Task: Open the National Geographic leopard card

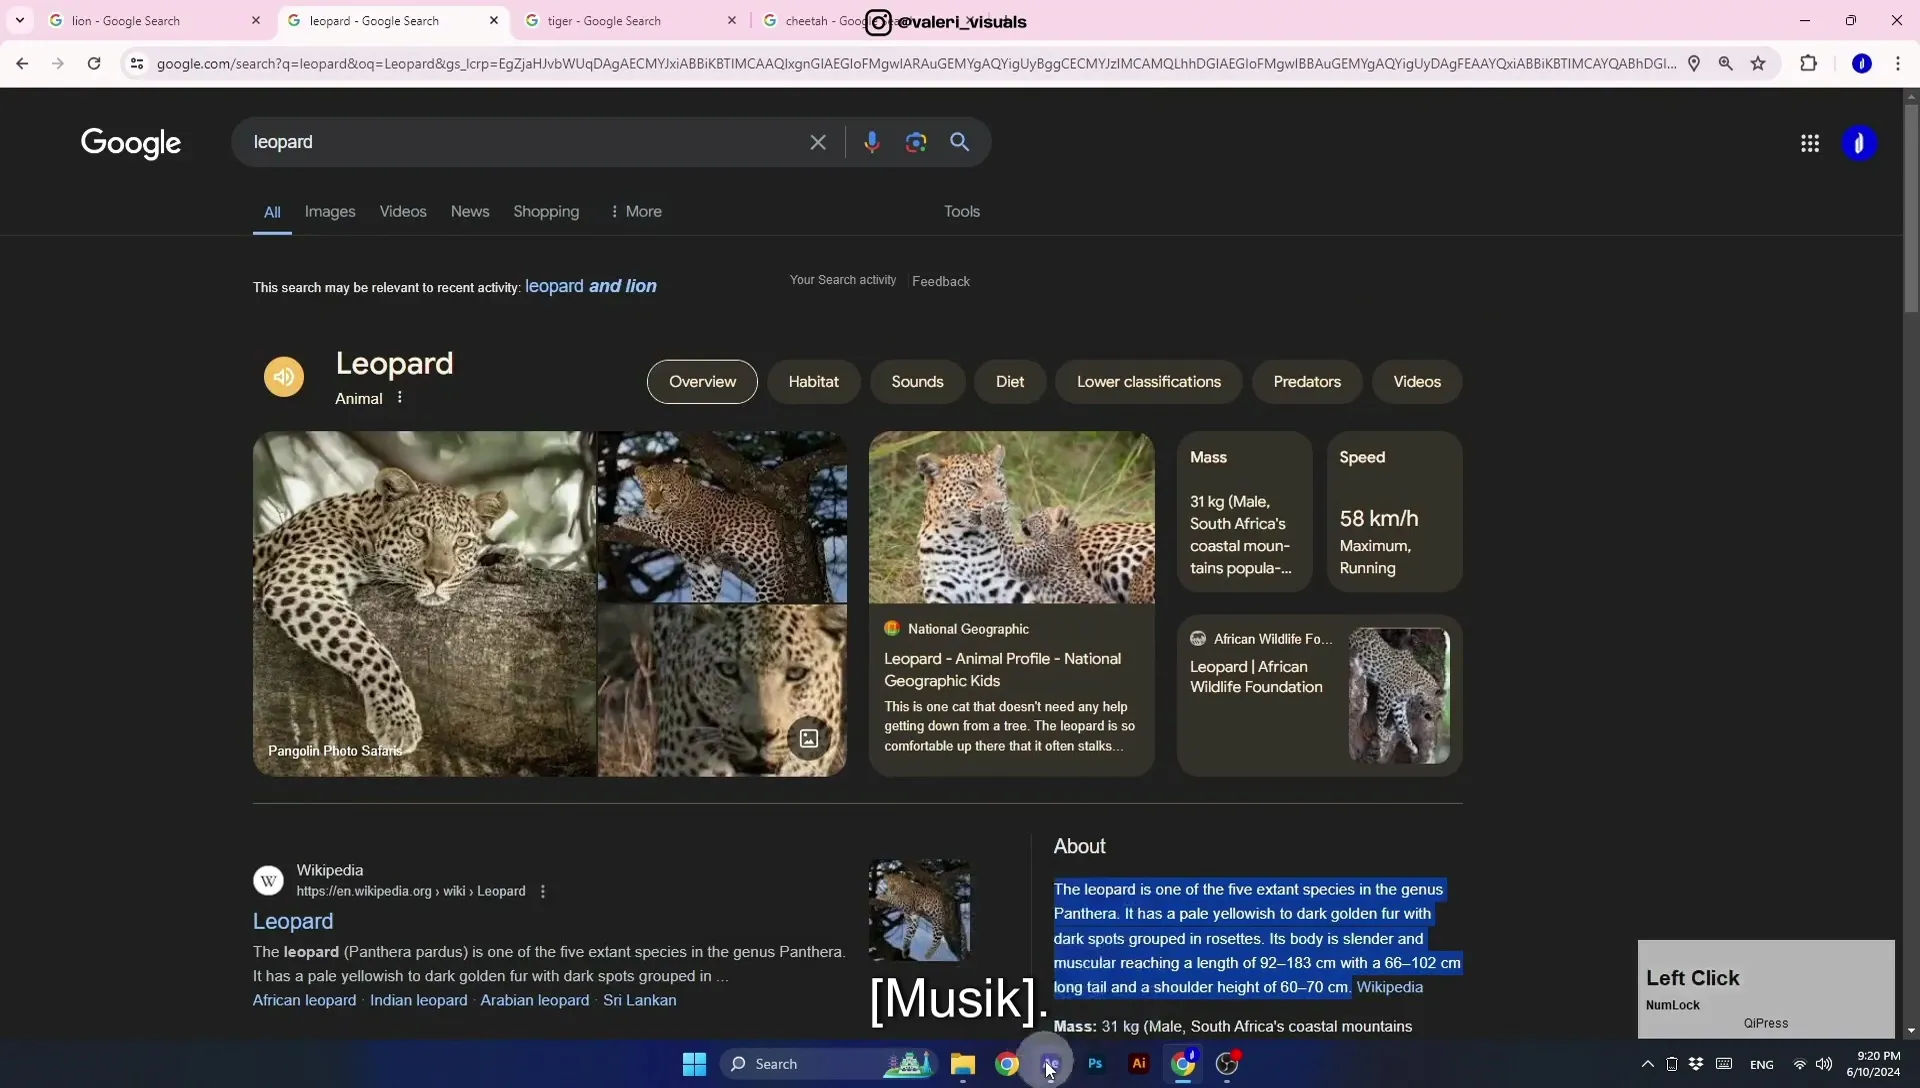Action: click(x=1011, y=604)
